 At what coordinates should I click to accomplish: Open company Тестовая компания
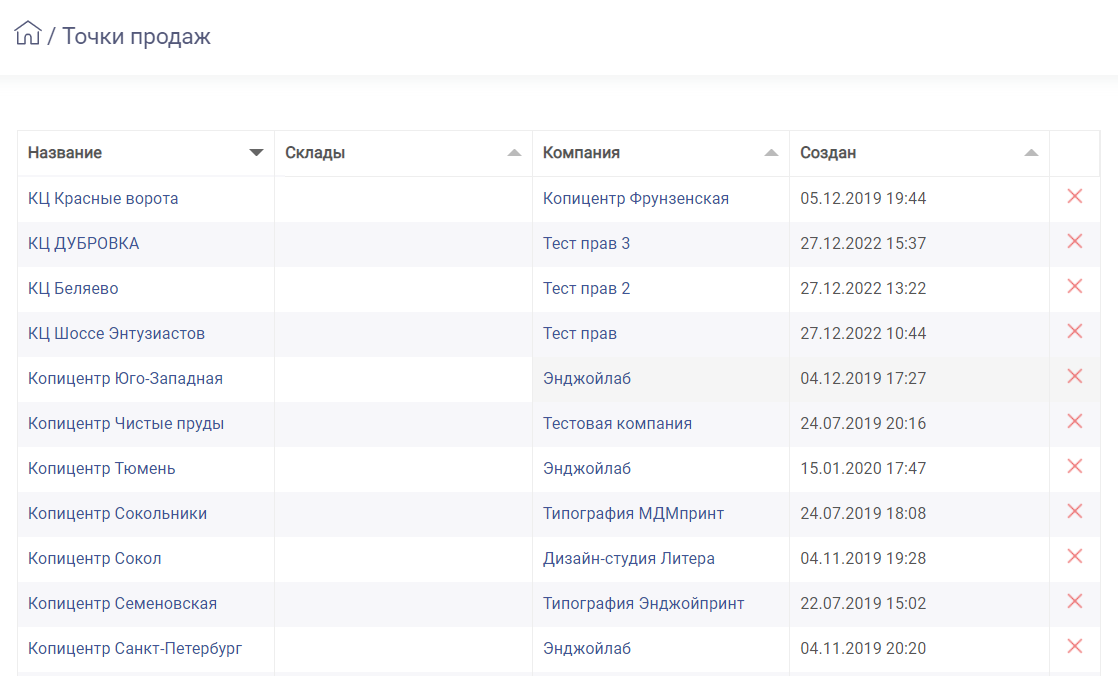click(617, 423)
